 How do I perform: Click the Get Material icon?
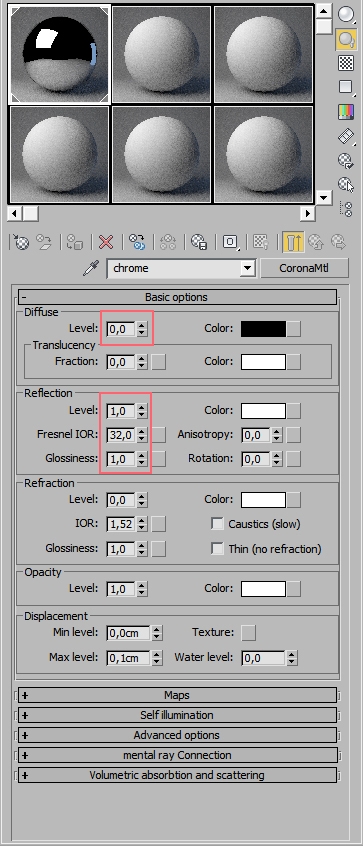pos(21,242)
